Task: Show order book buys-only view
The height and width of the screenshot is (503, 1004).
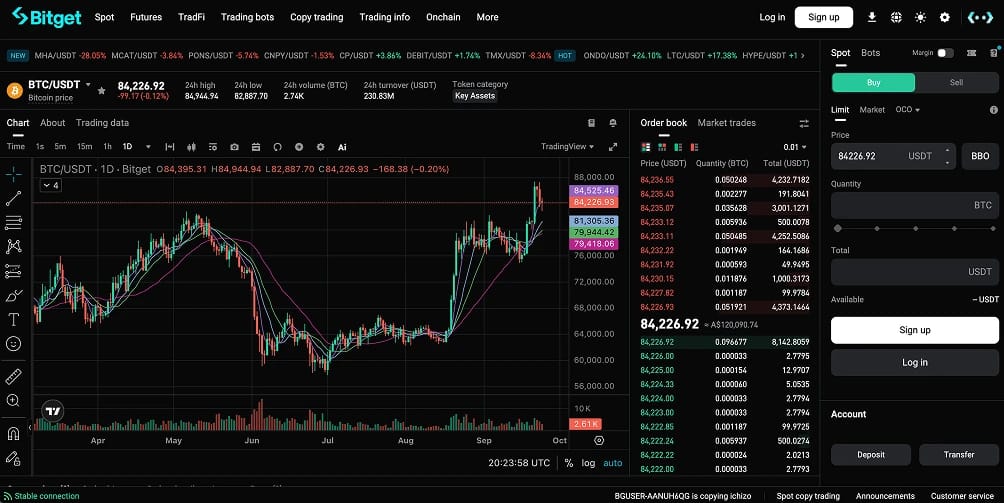Action: (678, 147)
